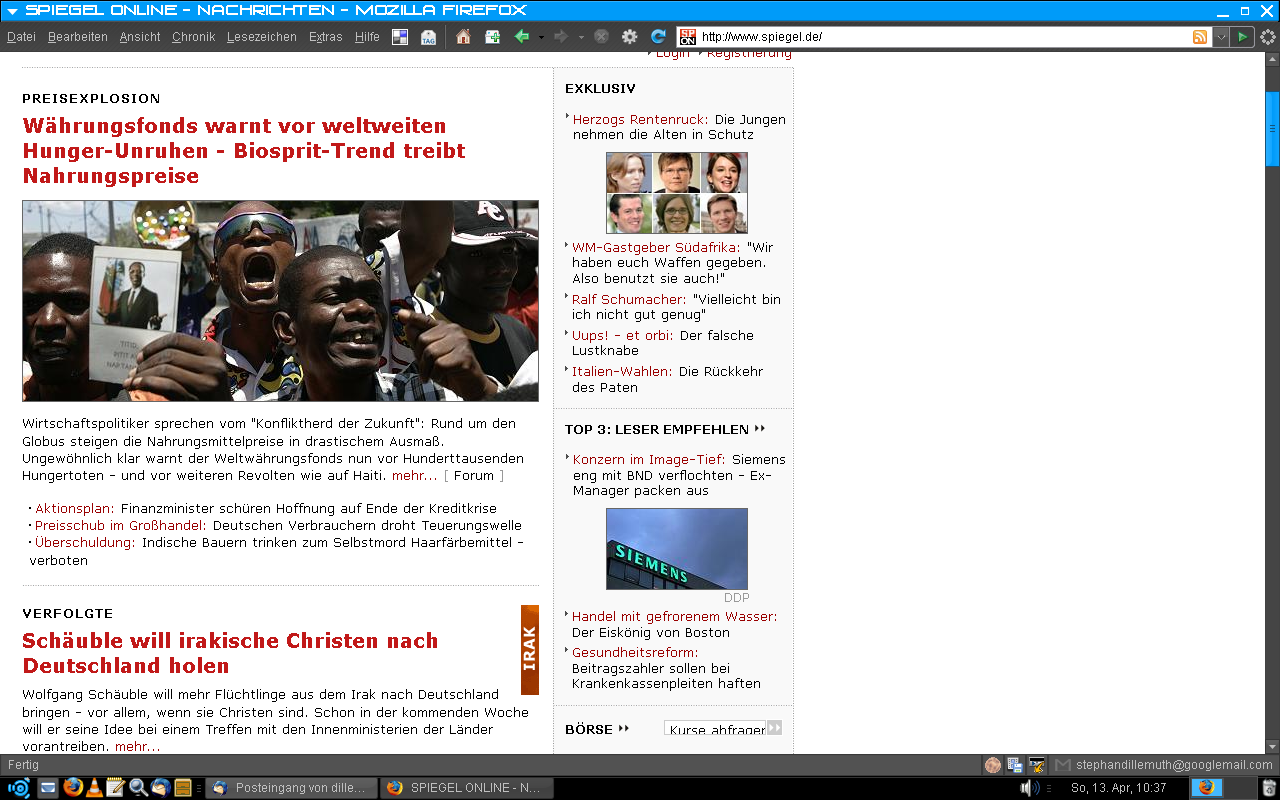1280x800 pixels.
Task: Launch VLC media player from taskbar cone icon
Action: tap(93, 787)
